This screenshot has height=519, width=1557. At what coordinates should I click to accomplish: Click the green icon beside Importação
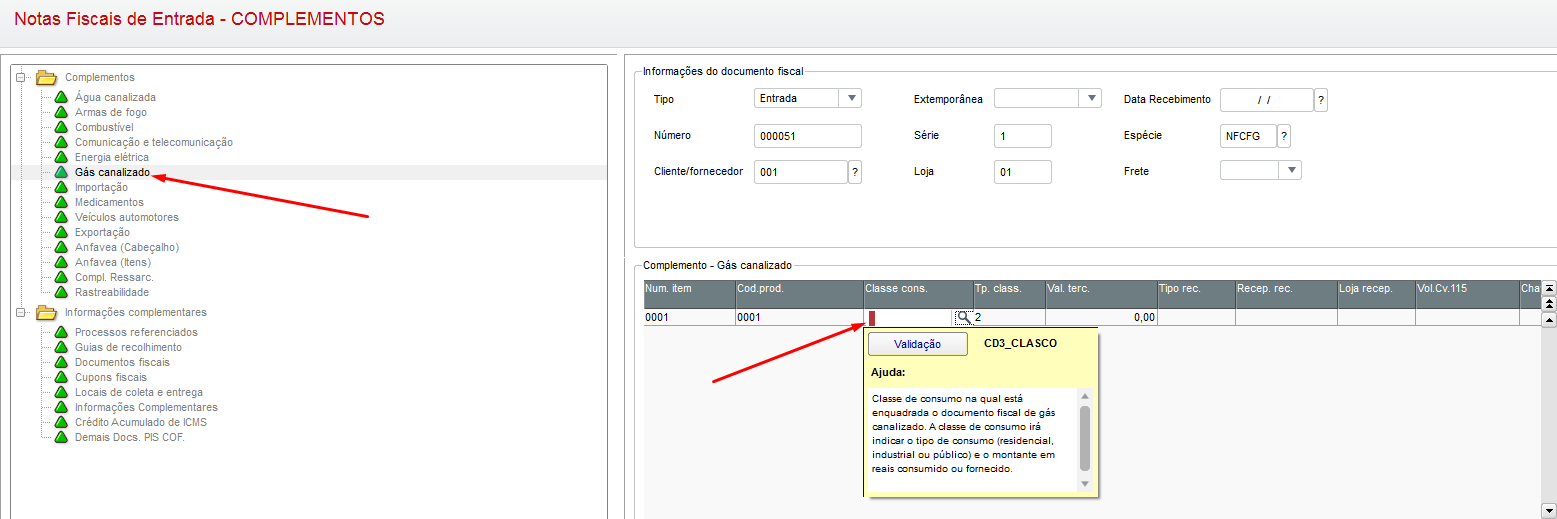[61, 187]
